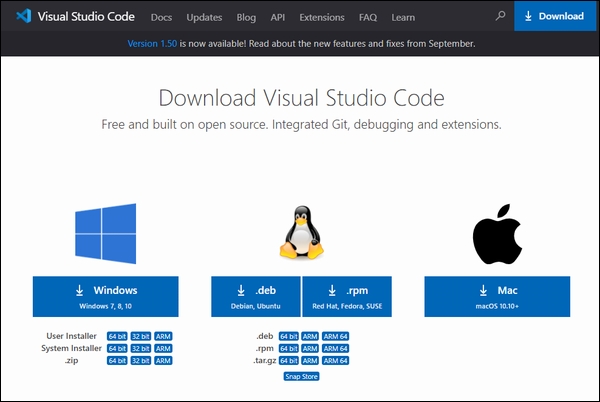Select Linux .tar.gz ARM badge

tap(310, 361)
